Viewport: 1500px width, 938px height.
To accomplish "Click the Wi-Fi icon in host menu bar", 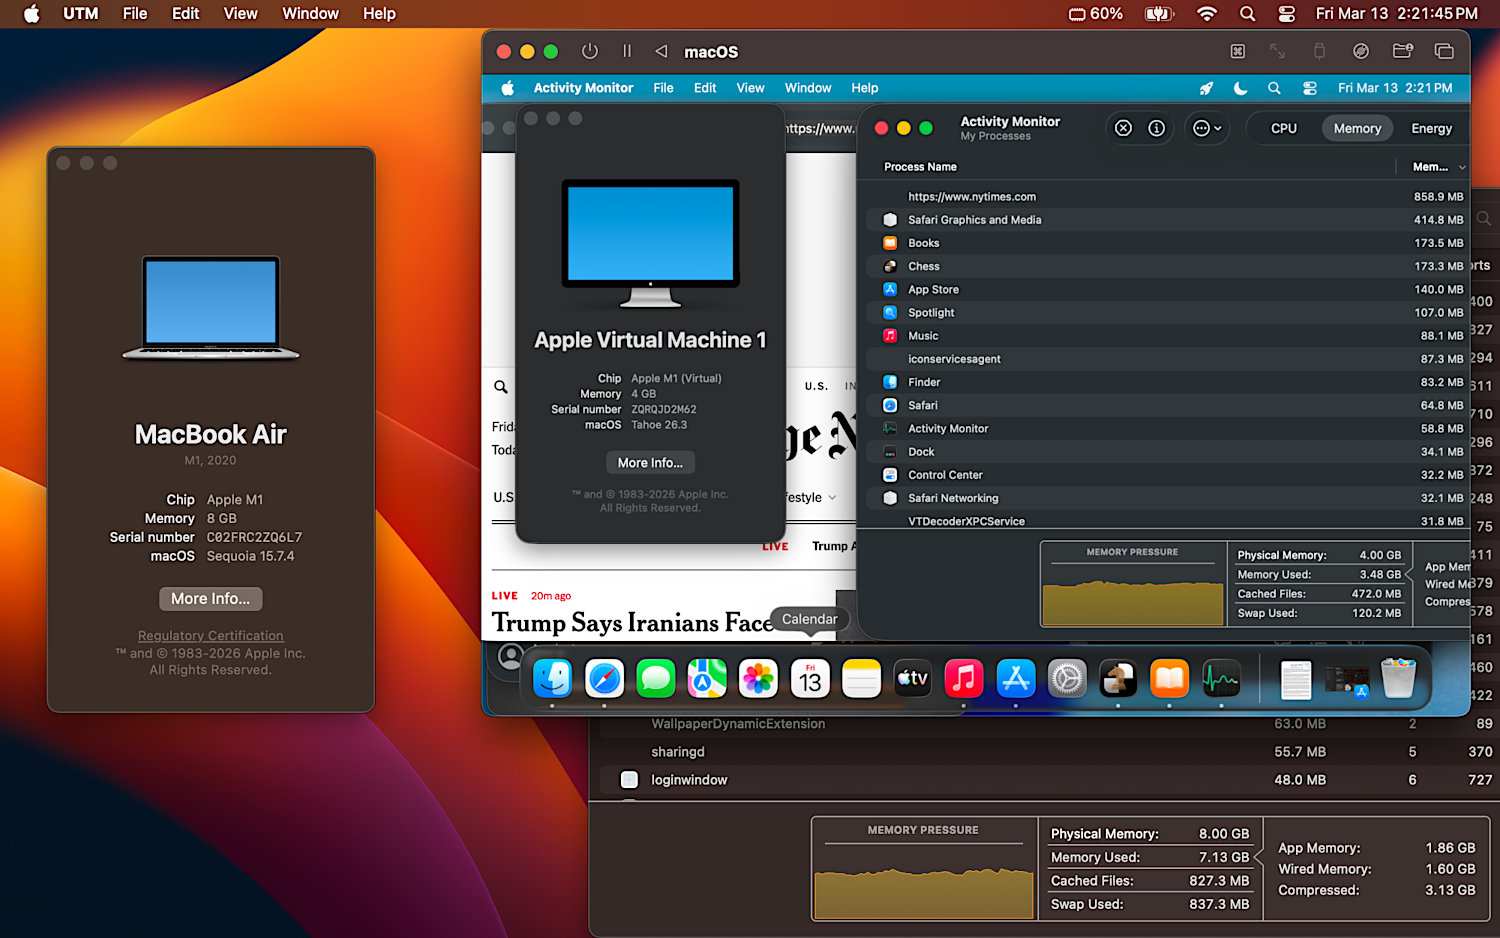I will (x=1207, y=14).
